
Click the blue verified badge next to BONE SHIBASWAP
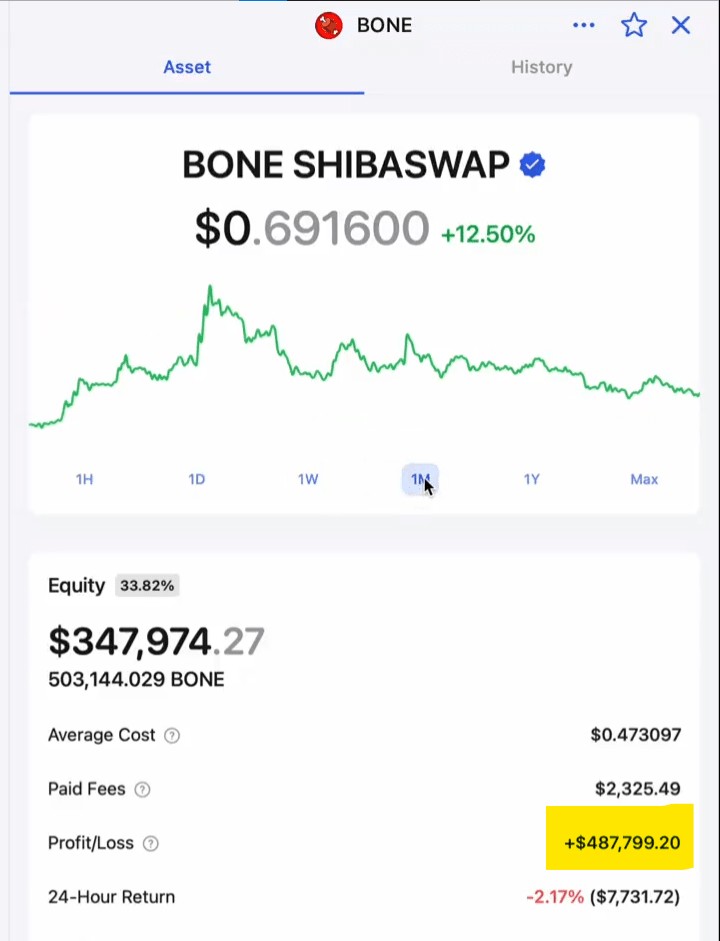[x=532, y=165]
